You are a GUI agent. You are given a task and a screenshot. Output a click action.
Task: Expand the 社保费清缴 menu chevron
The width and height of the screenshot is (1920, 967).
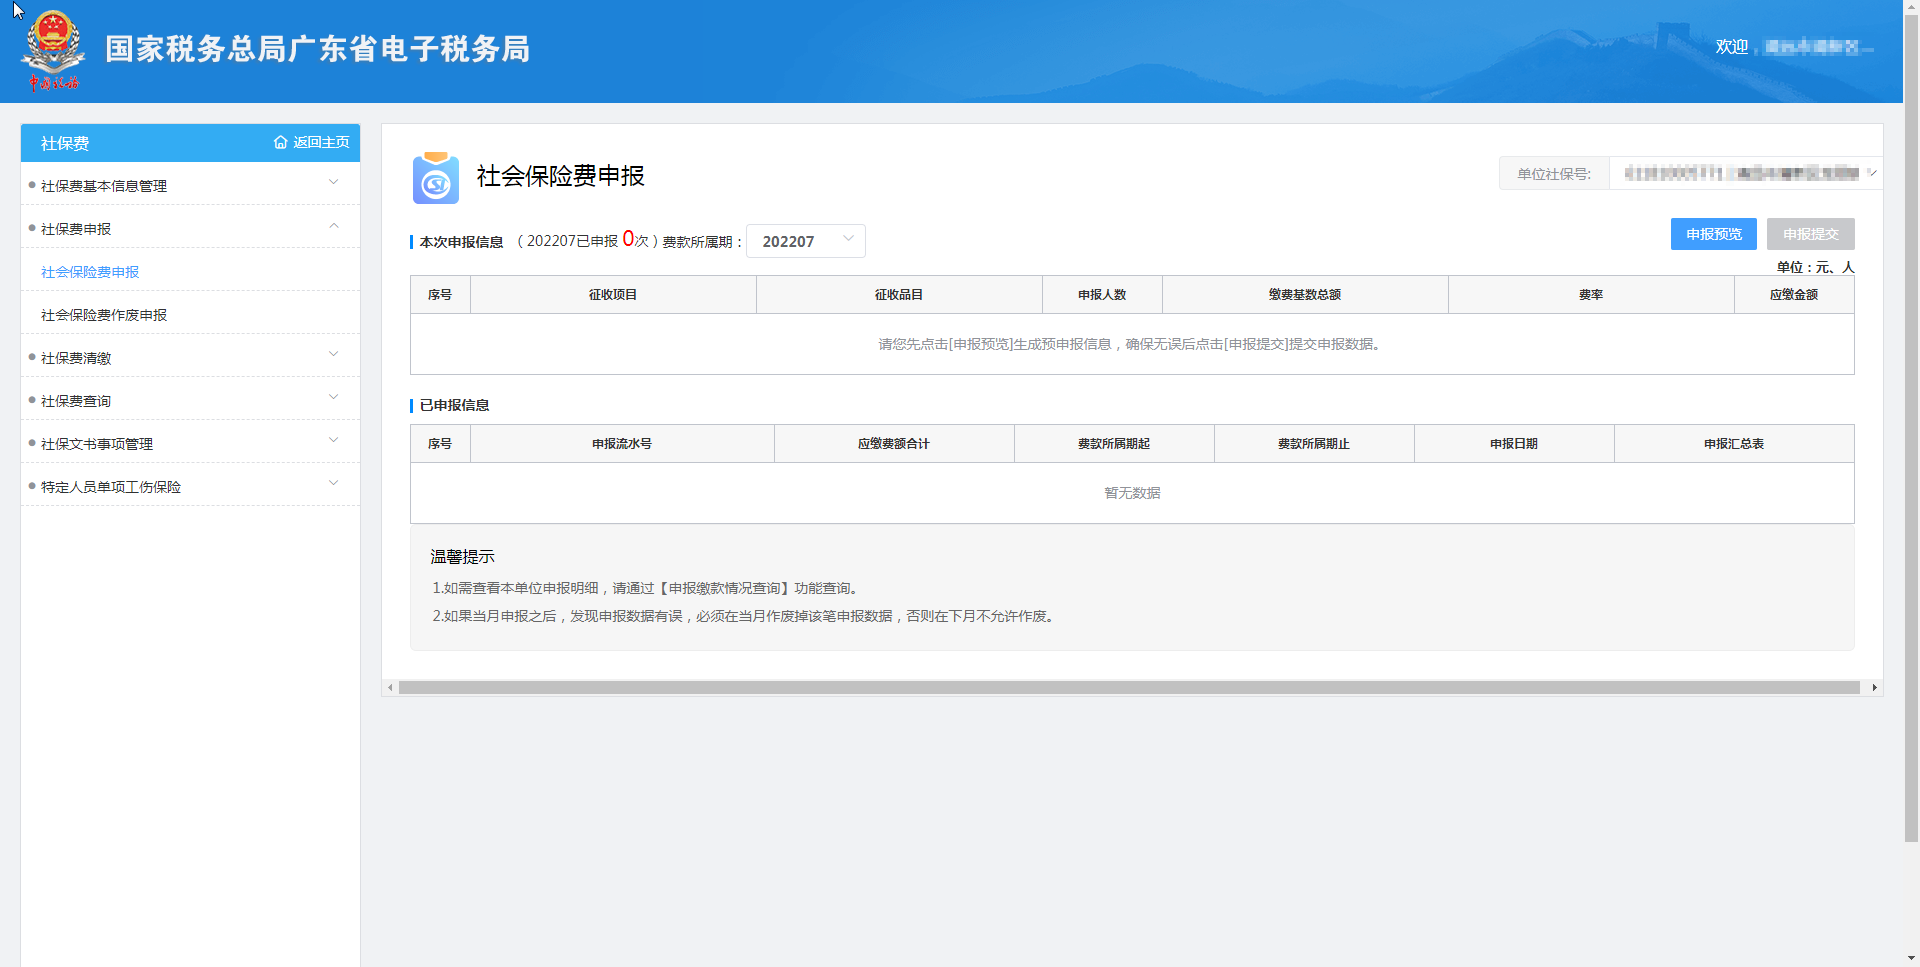pos(334,354)
